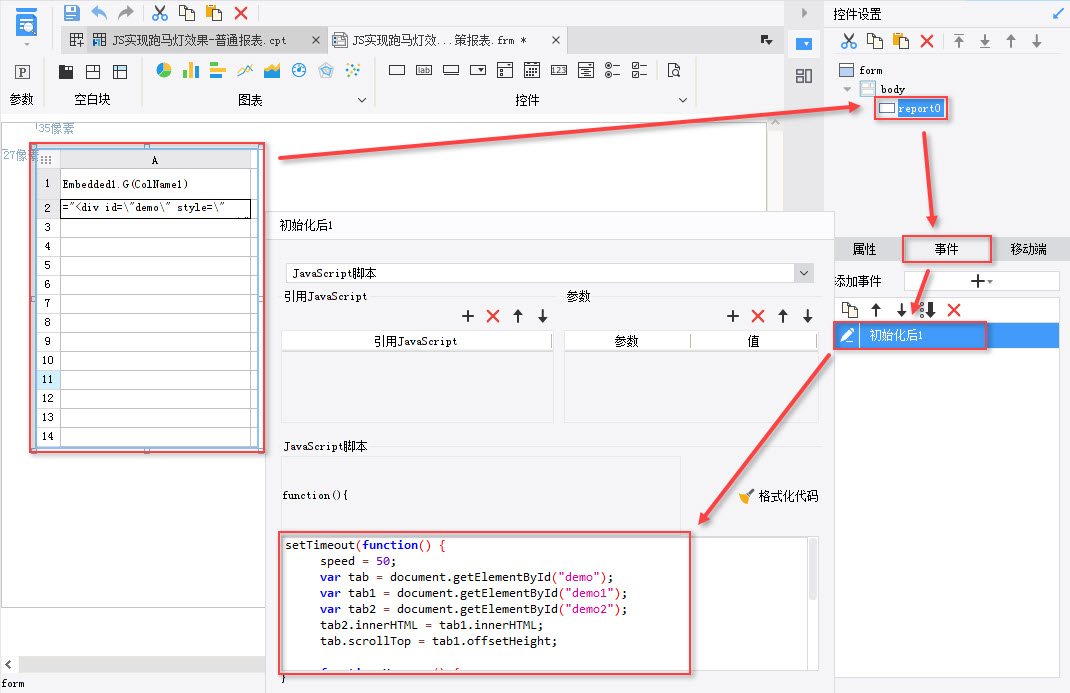Click the Undo arrow in top toolbar
The height and width of the screenshot is (693, 1070).
point(99,13)
